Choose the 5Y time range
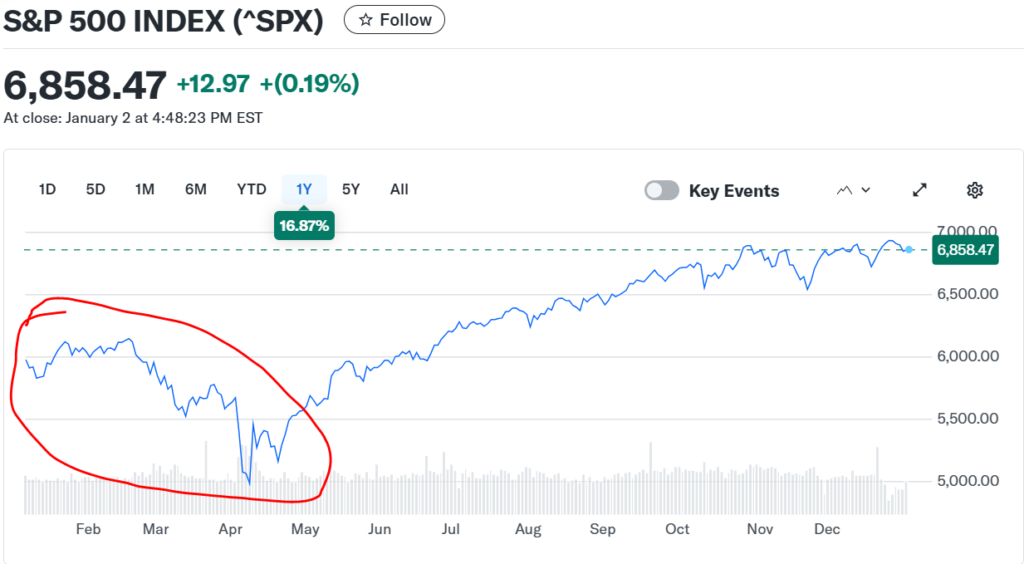The width and height of the screenshot is (1024, 564). [x=350, y=189]
